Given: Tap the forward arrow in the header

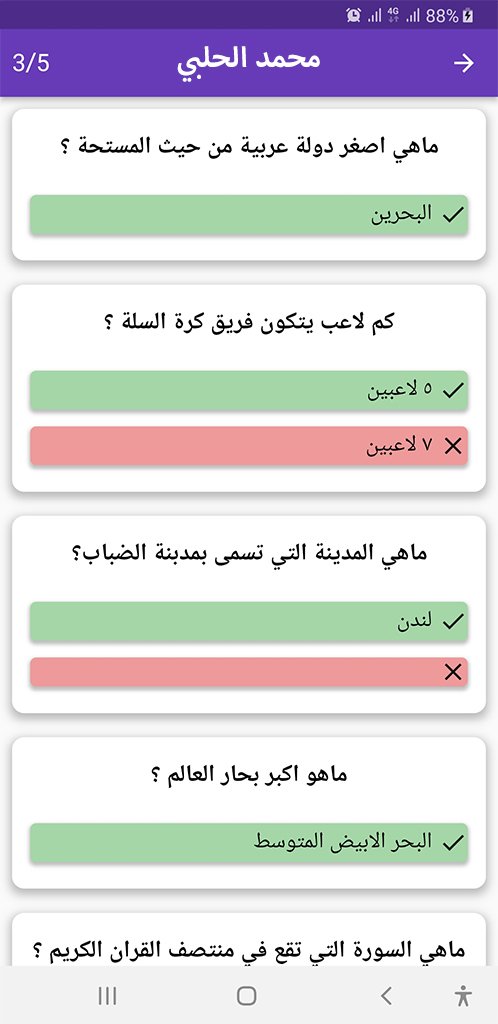Looking at the screenshot, I should pyautogui.click(x=464, y=63).
